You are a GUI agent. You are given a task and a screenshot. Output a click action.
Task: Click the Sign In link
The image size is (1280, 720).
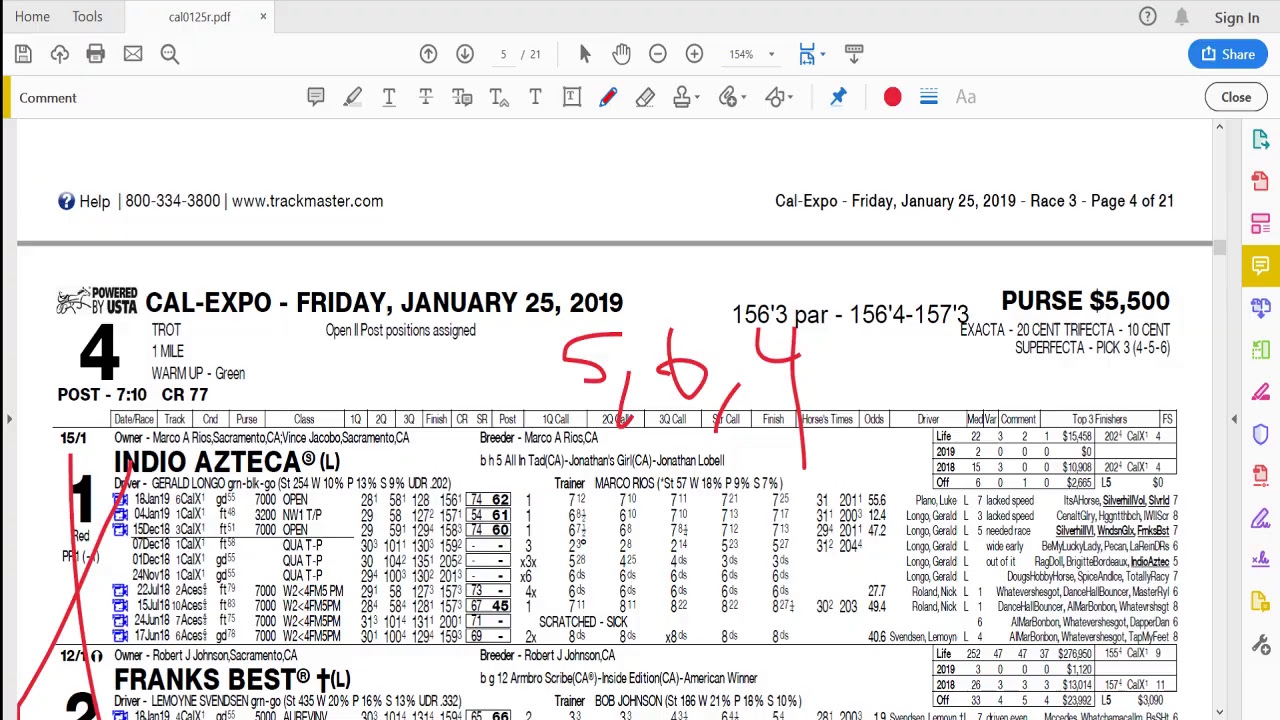pyautogui.click(x=1237, y=18)
